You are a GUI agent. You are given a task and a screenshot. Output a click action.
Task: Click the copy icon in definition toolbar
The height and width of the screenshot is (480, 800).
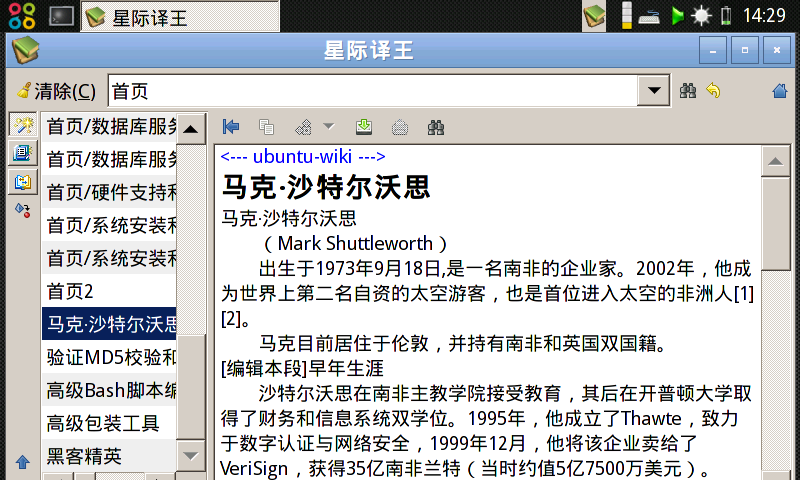click(x=266, y=127)
